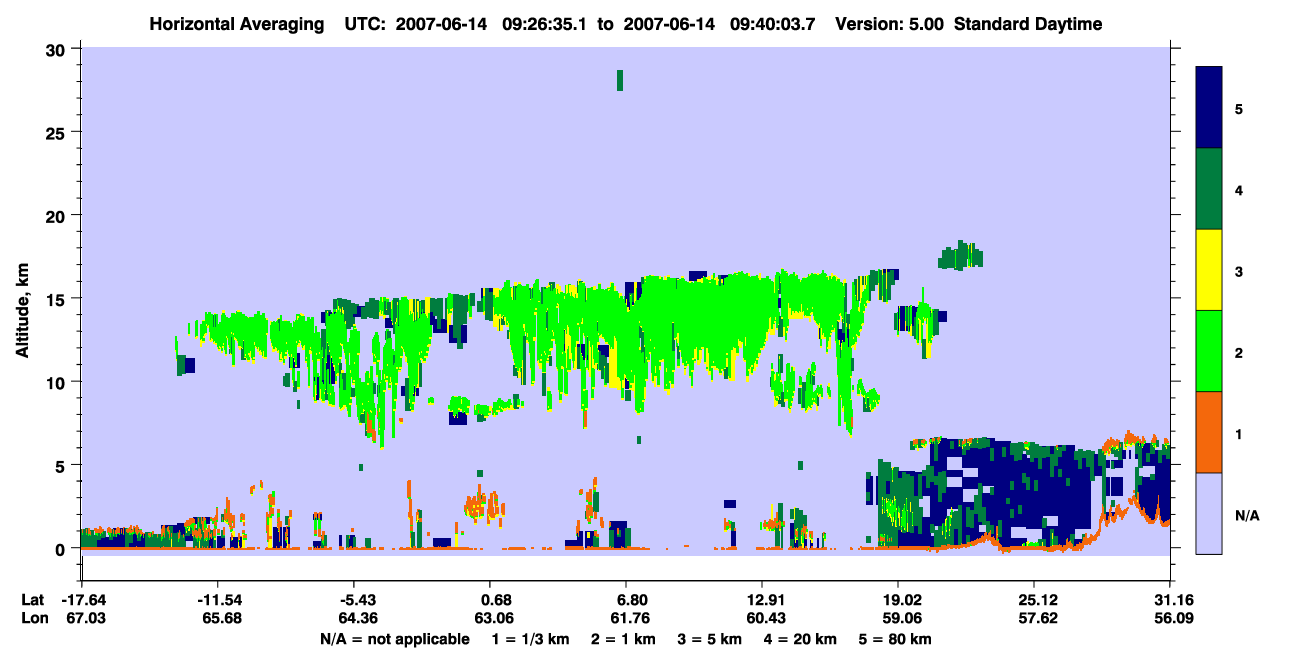This screenshot has height=667, width=1300.
Task: Click the y-axis tick label 20
Action: pyautogui.click(x=57, y=215)
